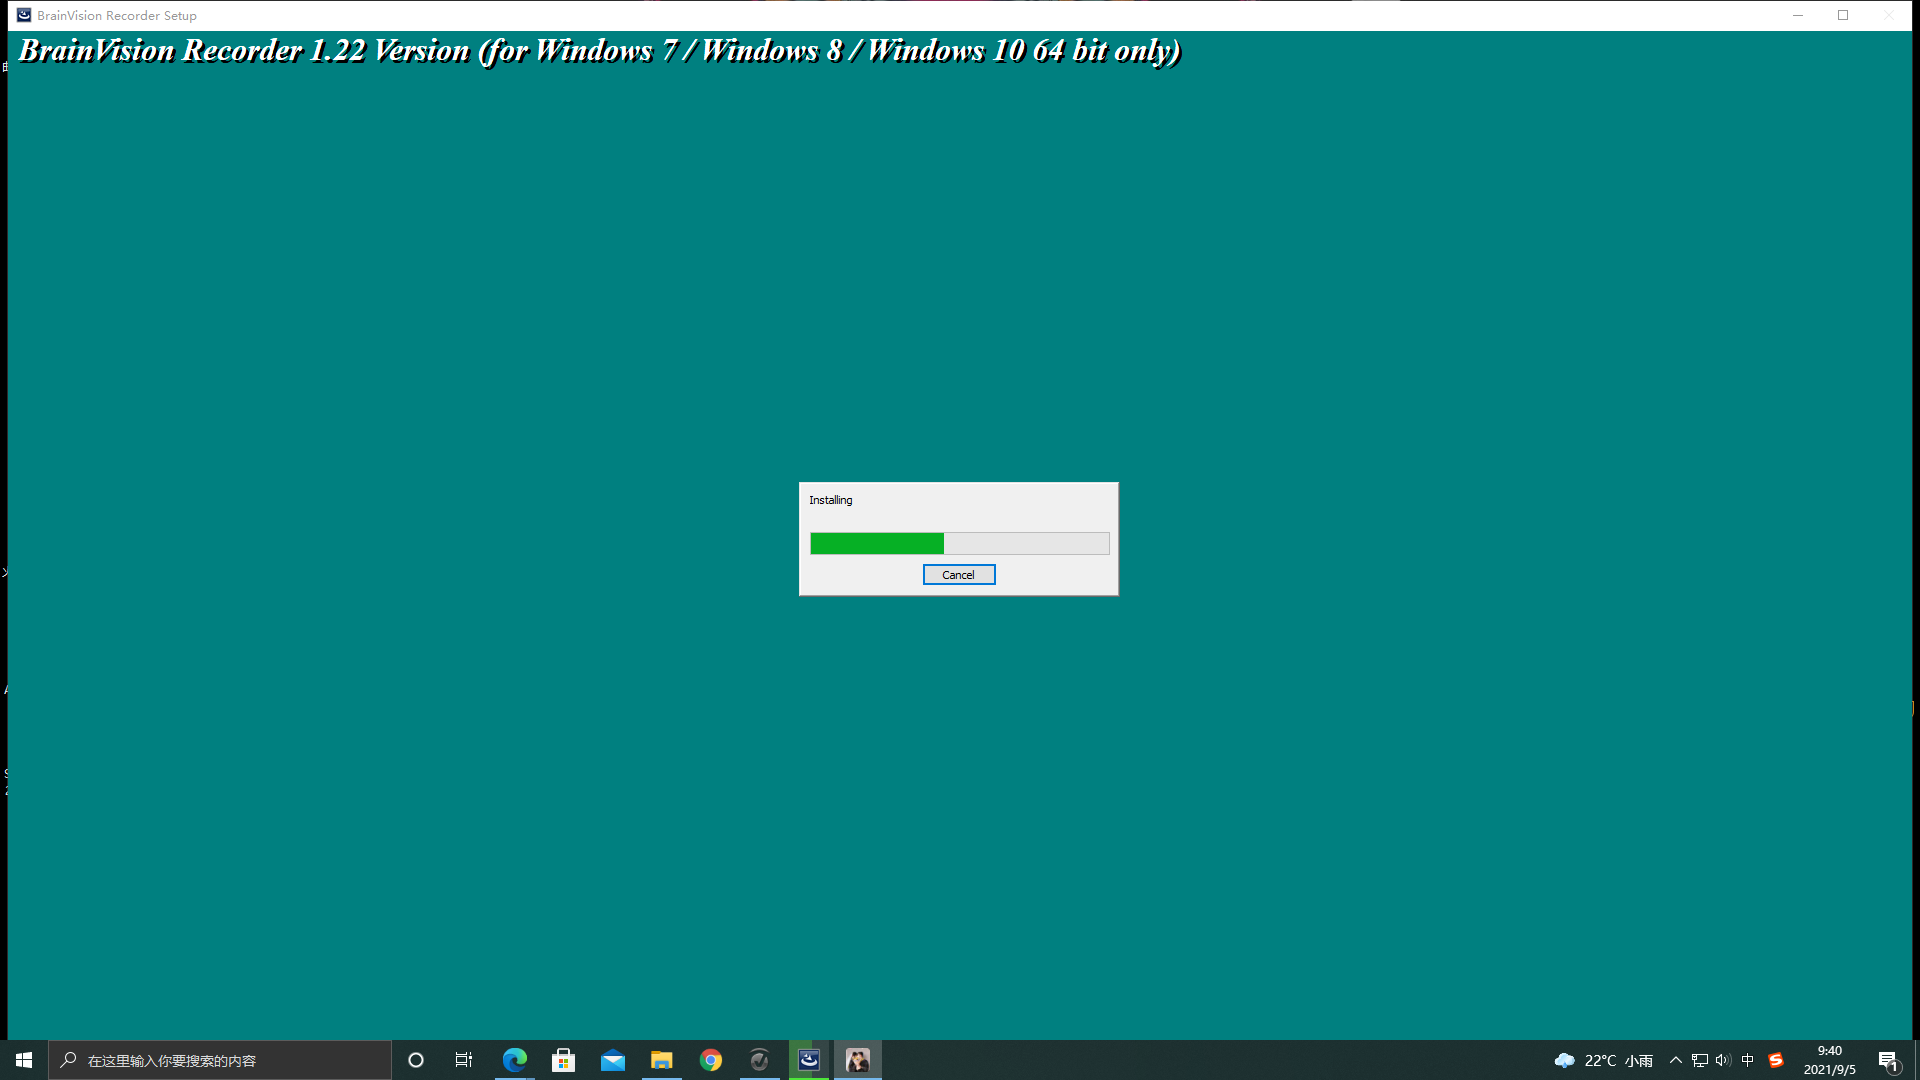This screenshot has width=1920, height=1080.
Task: Open the Mail app from taskbar
Action: (x=612, y=1060)
